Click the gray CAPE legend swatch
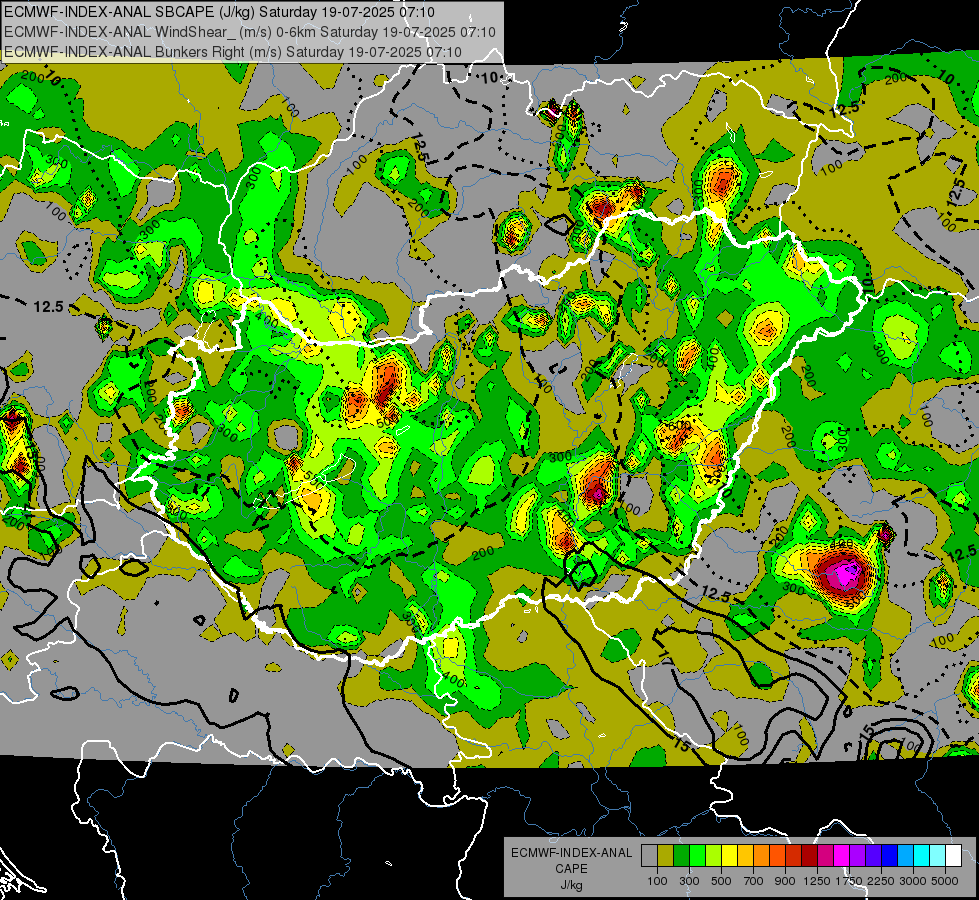Viewport: 979px width, 900px height. (649, 856)
